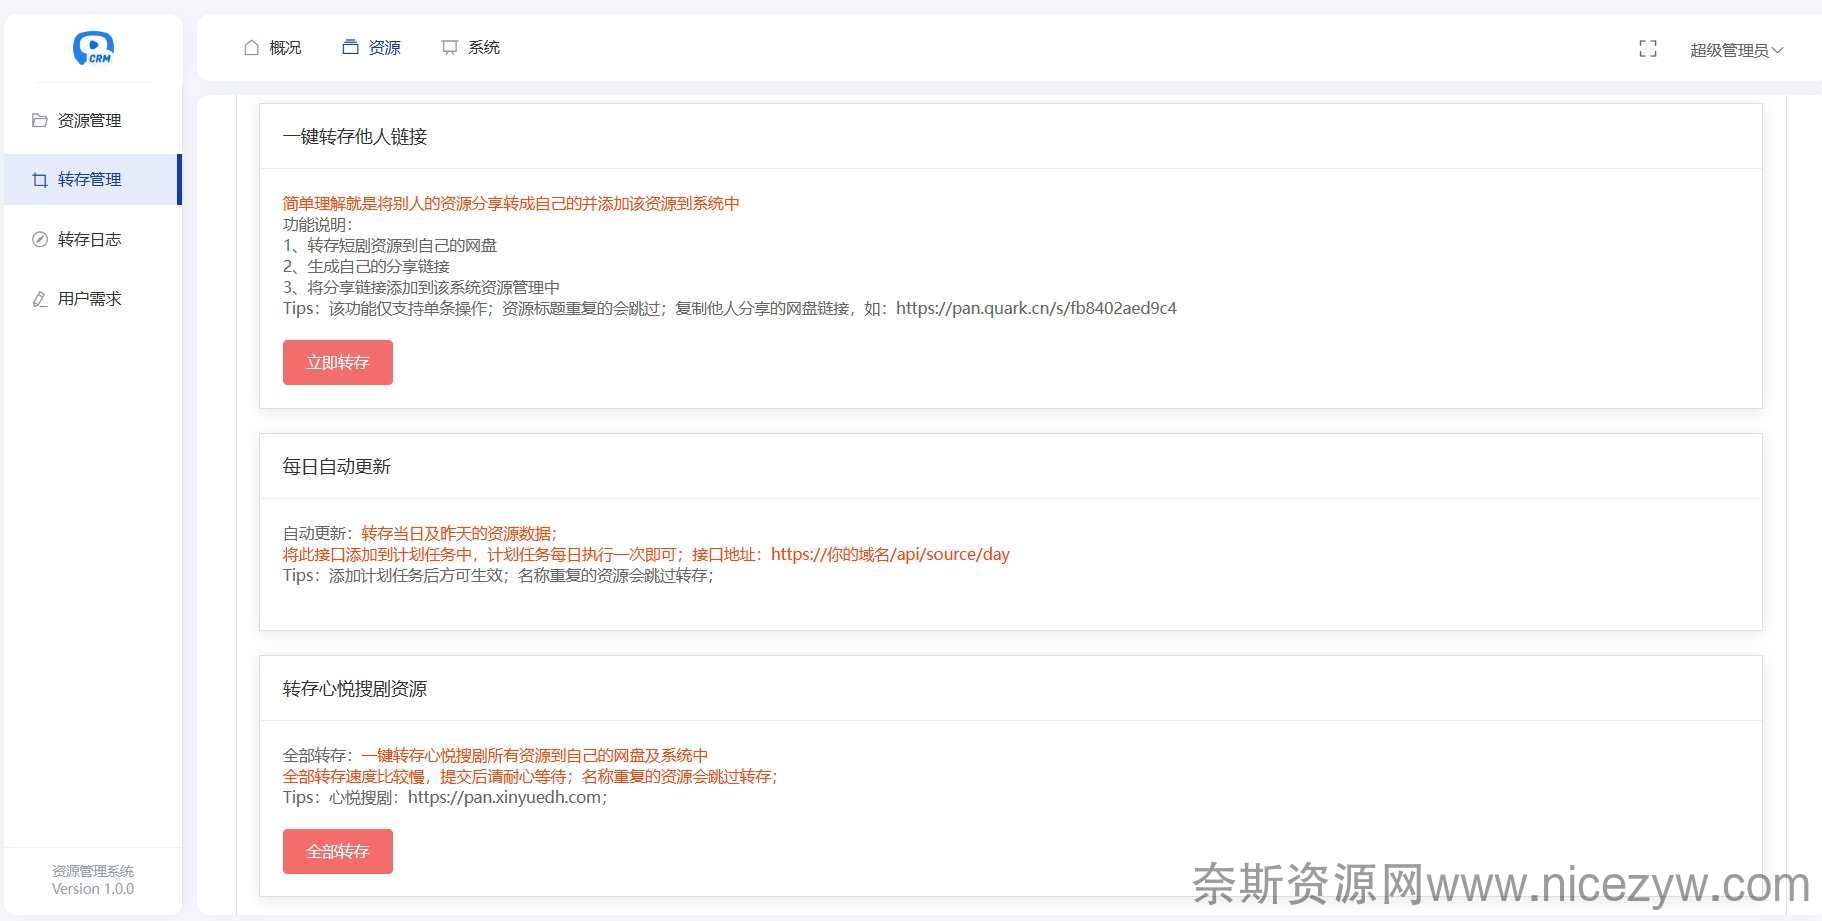This screenshot has height=921, width=1822.
Task: Click the crop-style icon beside 转存管理
Action: tap(40, 180)
